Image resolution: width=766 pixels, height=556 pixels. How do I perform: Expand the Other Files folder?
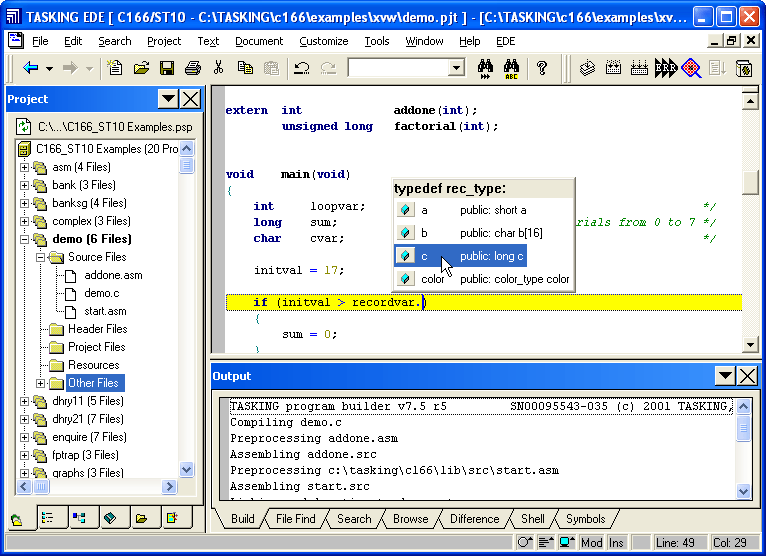(41, 383)
